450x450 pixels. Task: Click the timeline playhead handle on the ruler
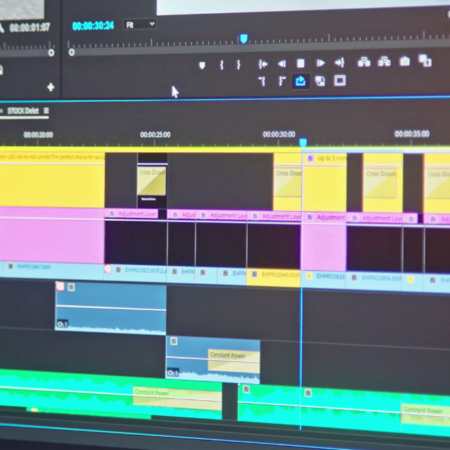303,143
